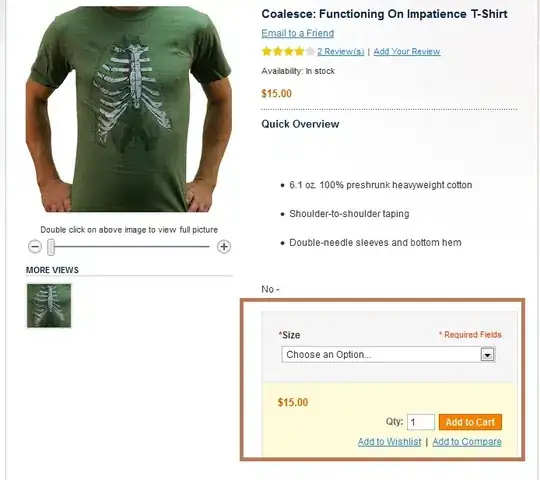Focus the Qty input field
The width and height of the screenshot is (540, 480).
pos(421,422)
